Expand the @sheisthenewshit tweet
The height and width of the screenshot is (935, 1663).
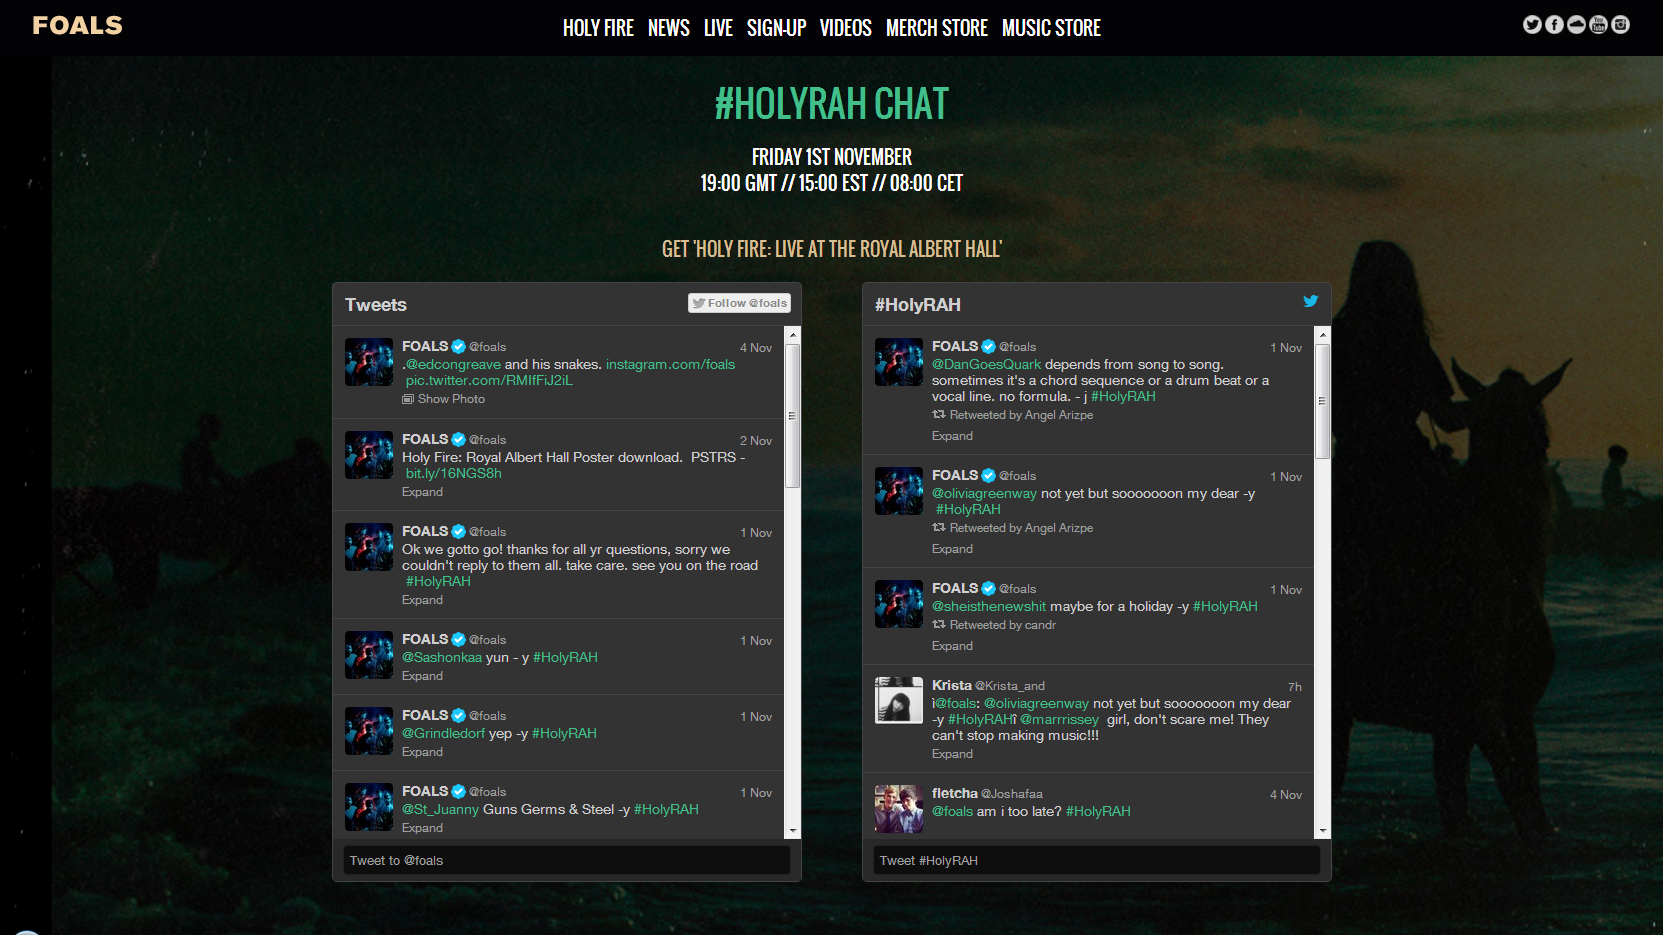952,646
